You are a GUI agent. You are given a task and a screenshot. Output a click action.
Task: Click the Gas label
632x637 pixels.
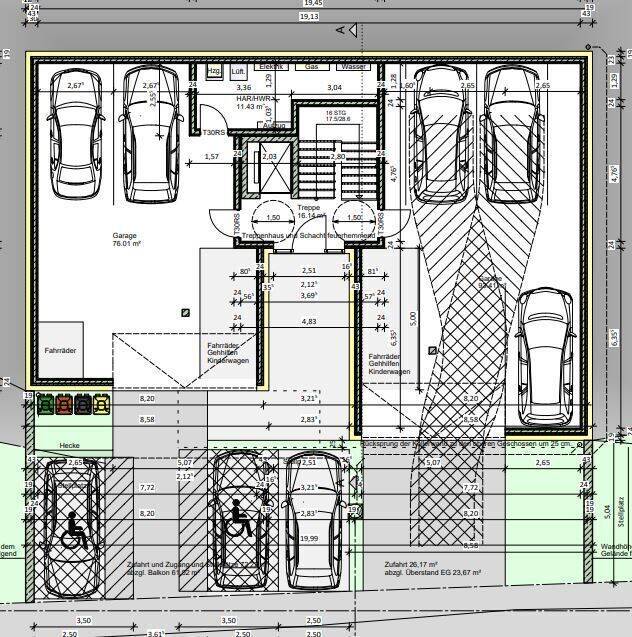(x=312, y=66)
